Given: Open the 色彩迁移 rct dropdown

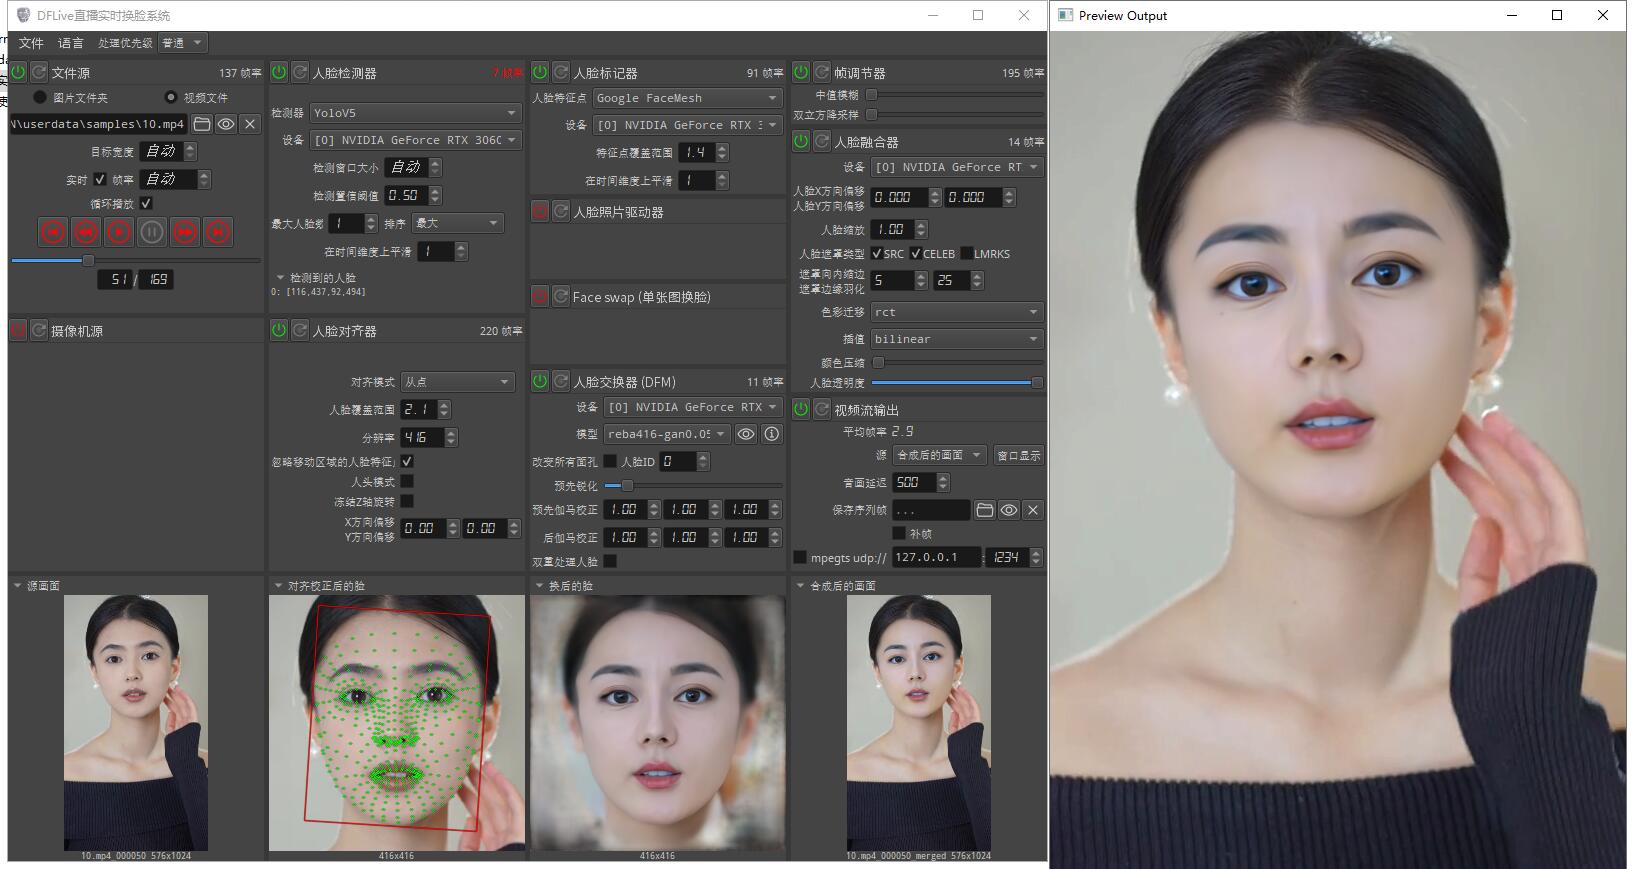Looking at the screenshot, I should click(956, 312).
